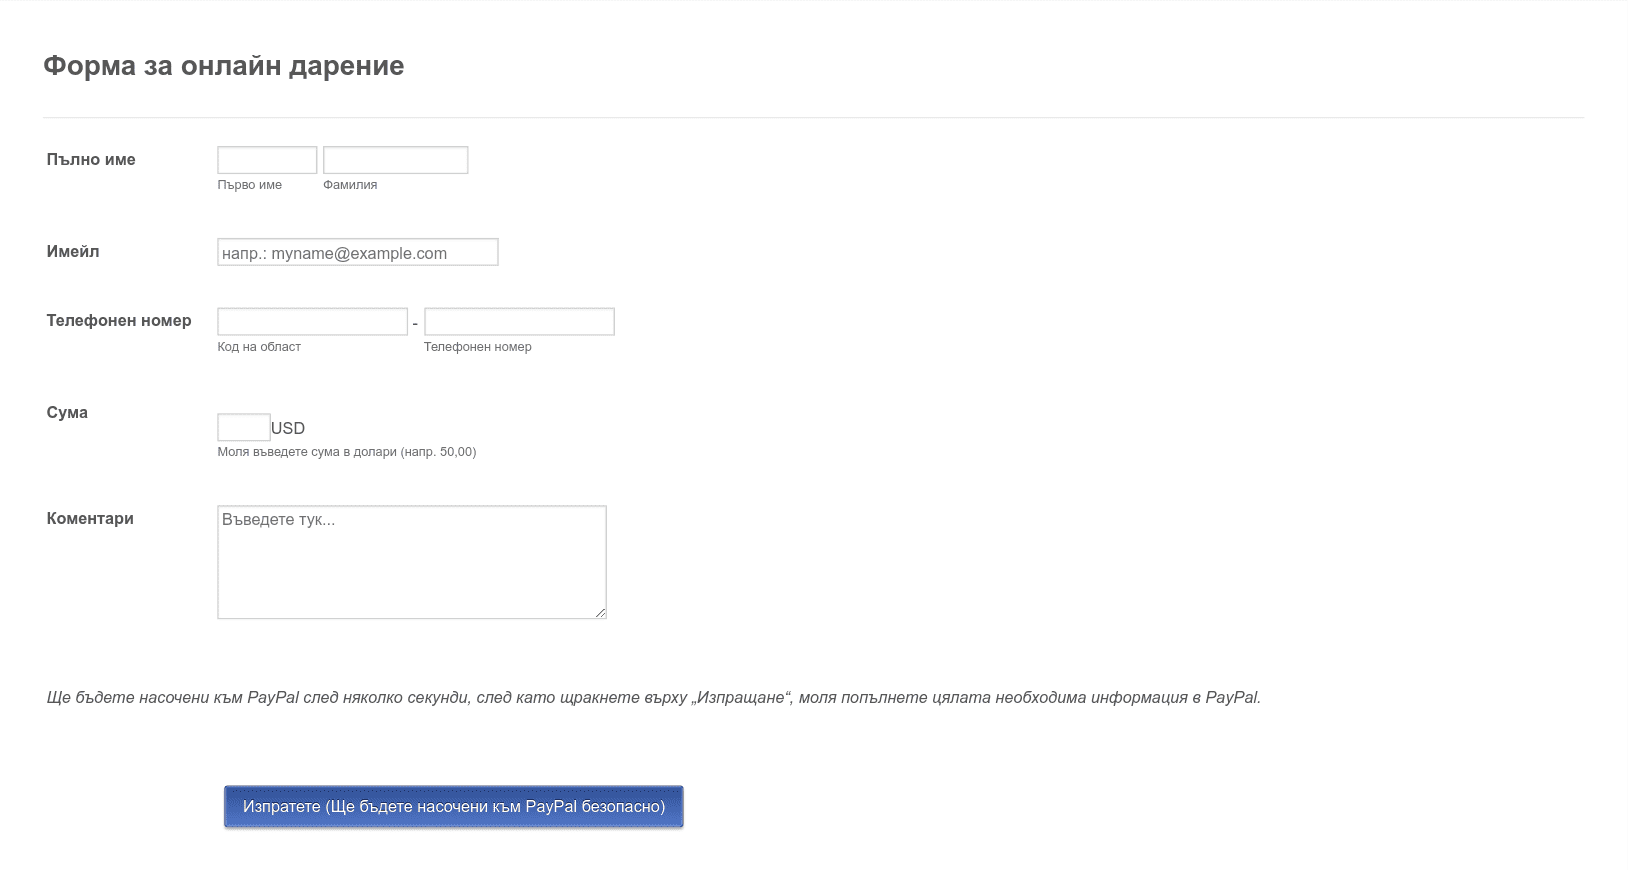Click the Фамилия input field
Image resolution: width=1628 pixels, height=870 pixels.
(396, 160)
